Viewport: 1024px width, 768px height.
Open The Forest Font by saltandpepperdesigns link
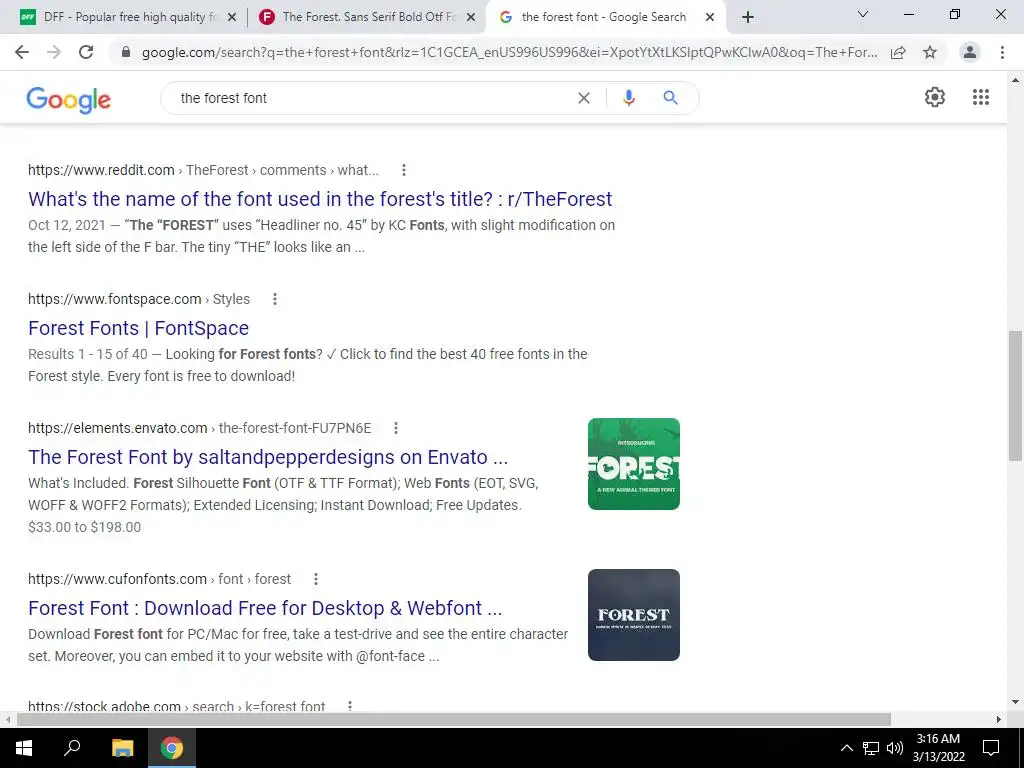point(268,457)
